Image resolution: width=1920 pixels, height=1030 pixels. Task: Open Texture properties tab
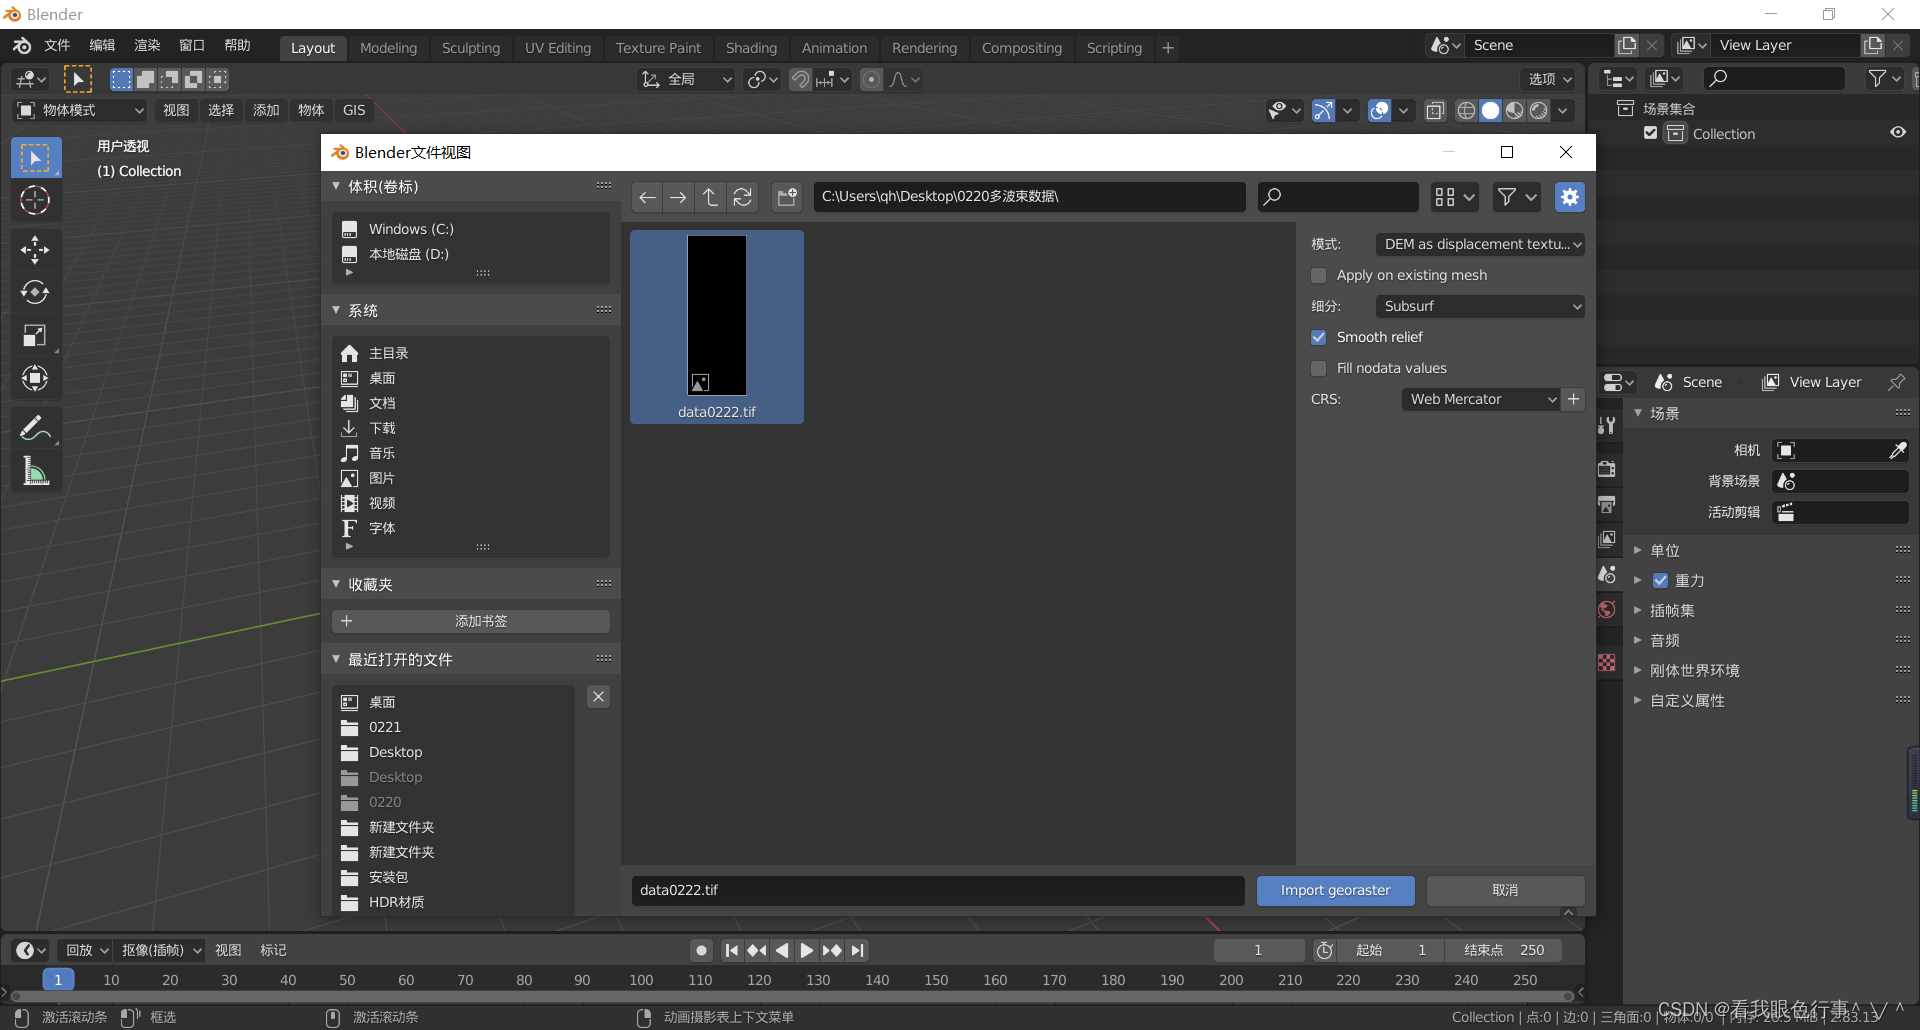click(x=1607, y=662)
